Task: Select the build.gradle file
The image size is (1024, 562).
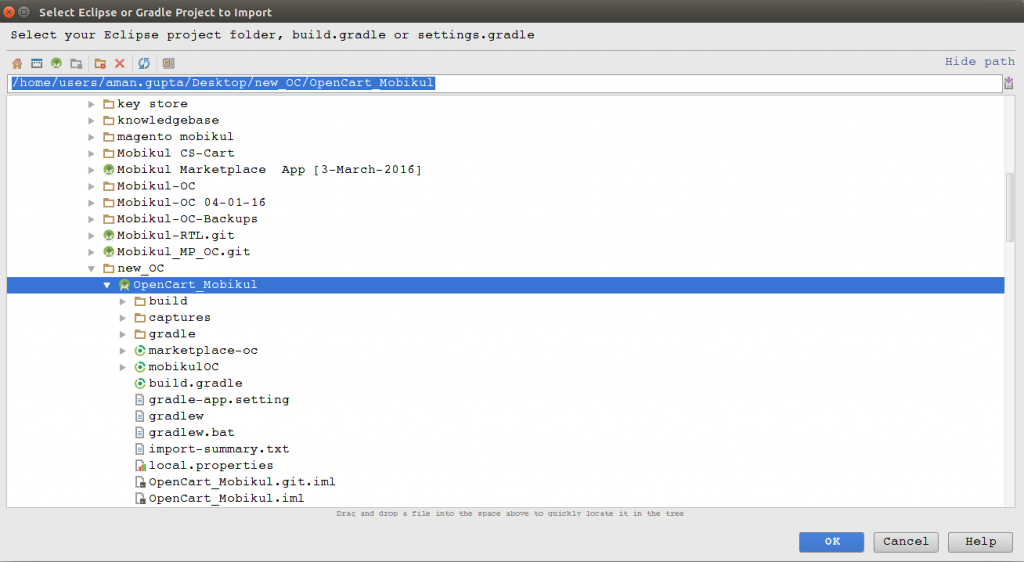Action: 195,383
